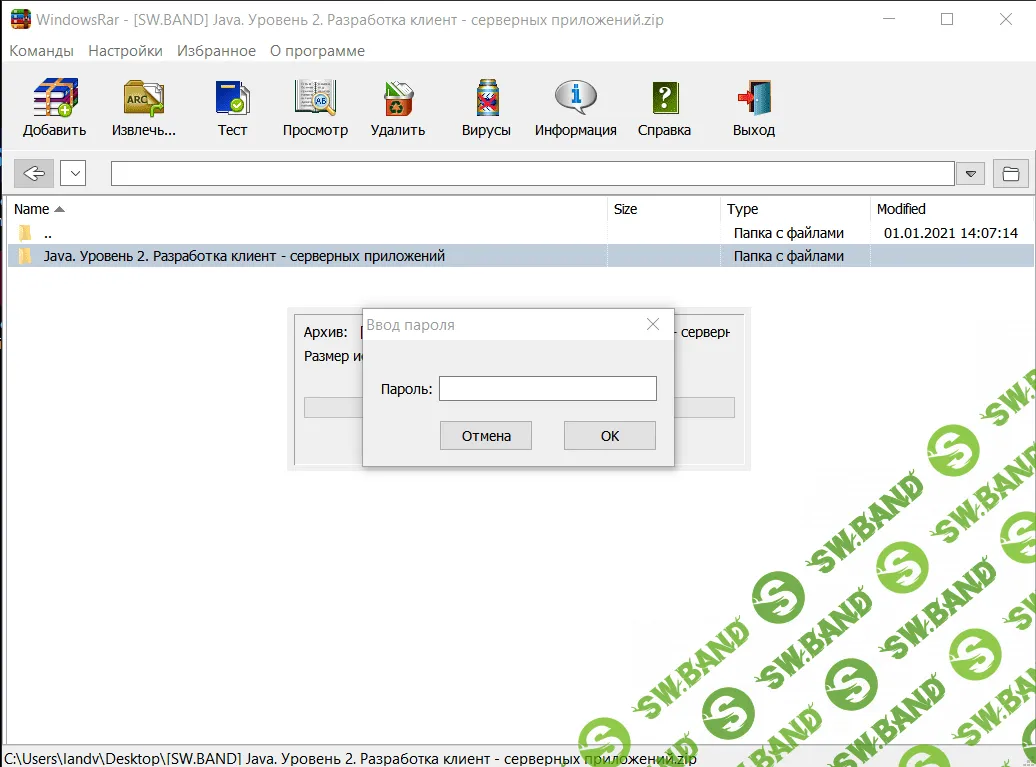
Task: Go back with the left arrow button
Action: [34, 174]
